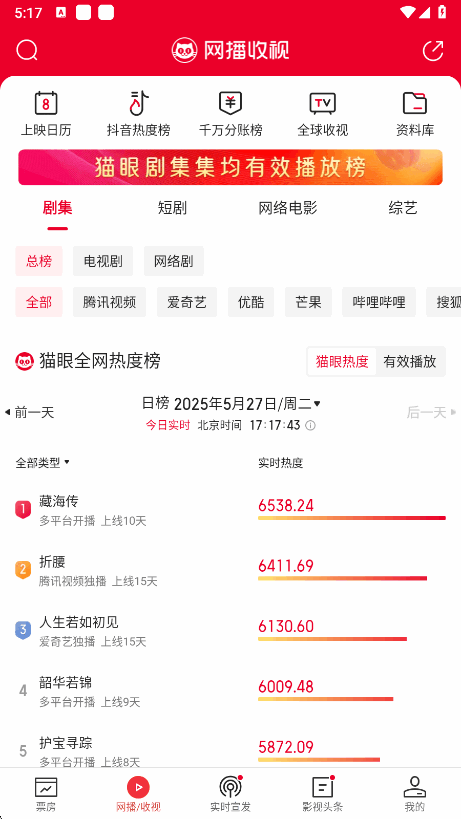Expand the date picker 2025年5月27日
Viewport: 461px width, 819px height.
point(247,404)
